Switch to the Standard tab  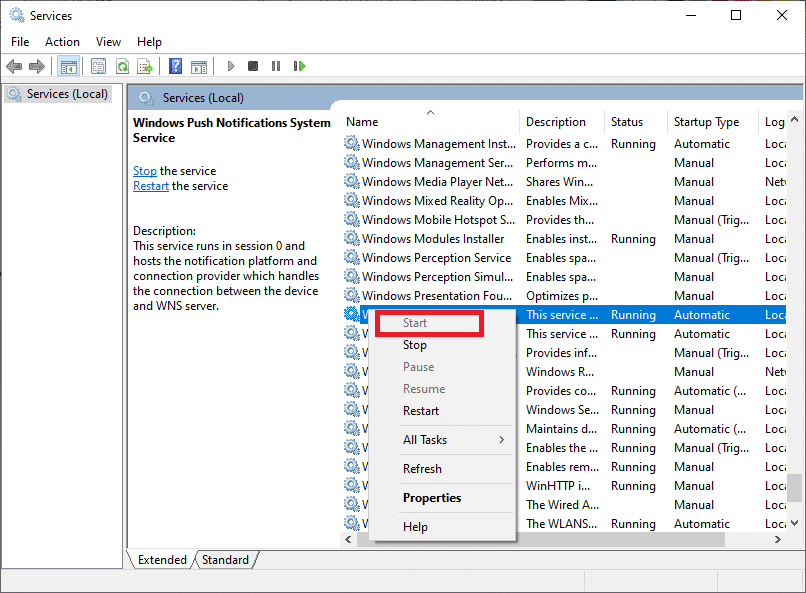[225, 560]
